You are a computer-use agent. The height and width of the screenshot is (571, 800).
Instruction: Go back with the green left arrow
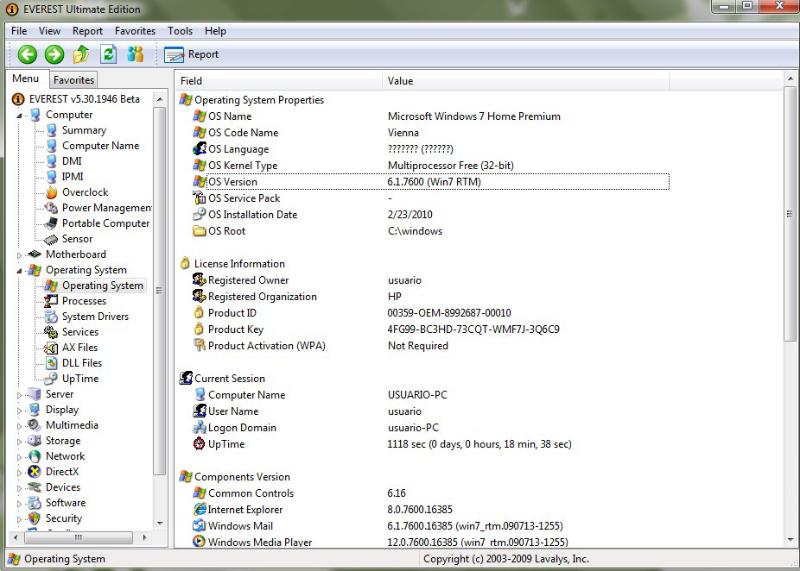(27, 54)
